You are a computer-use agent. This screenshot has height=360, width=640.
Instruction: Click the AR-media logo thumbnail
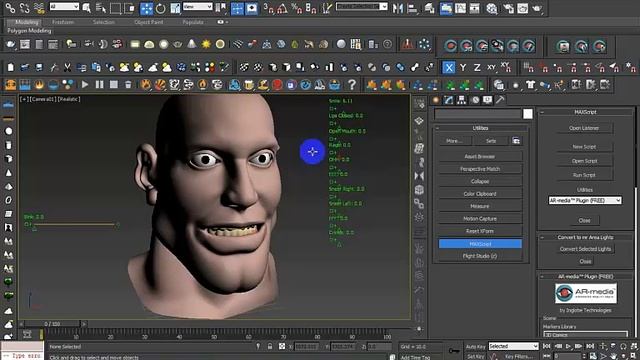coord(586,293)
